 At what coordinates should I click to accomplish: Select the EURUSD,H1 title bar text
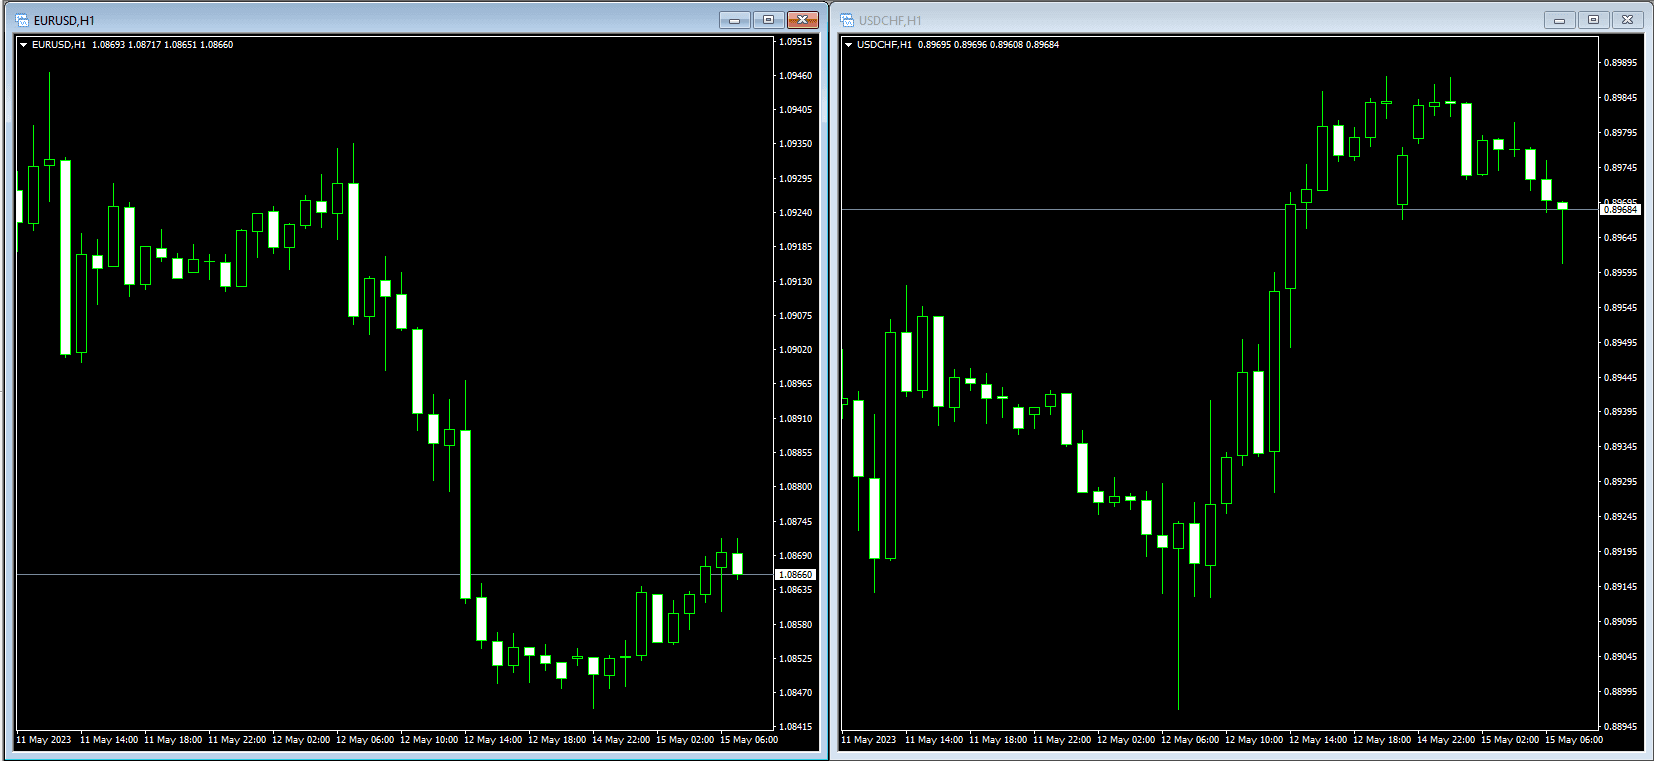[64, 20]
